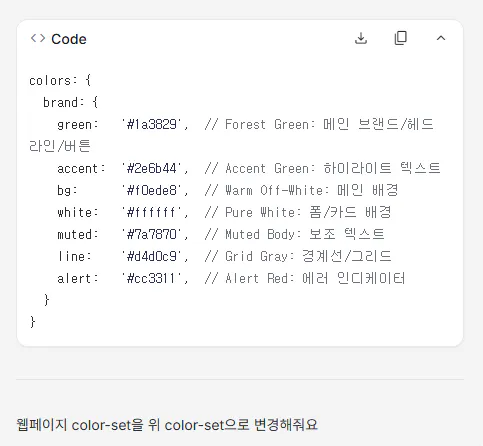483x446 pixels.
Task: Download the code block
Action: pos(361,38)
